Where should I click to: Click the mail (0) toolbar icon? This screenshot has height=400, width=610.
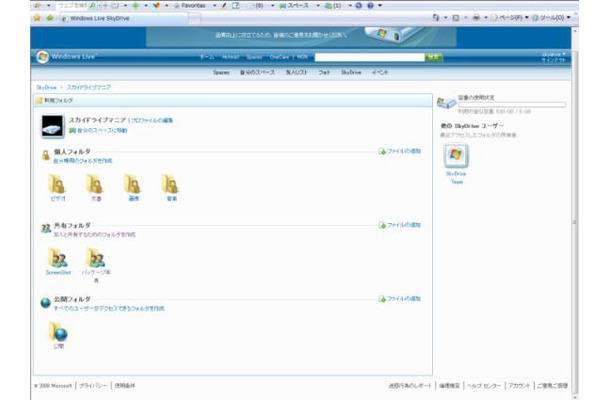pos(256,5)
